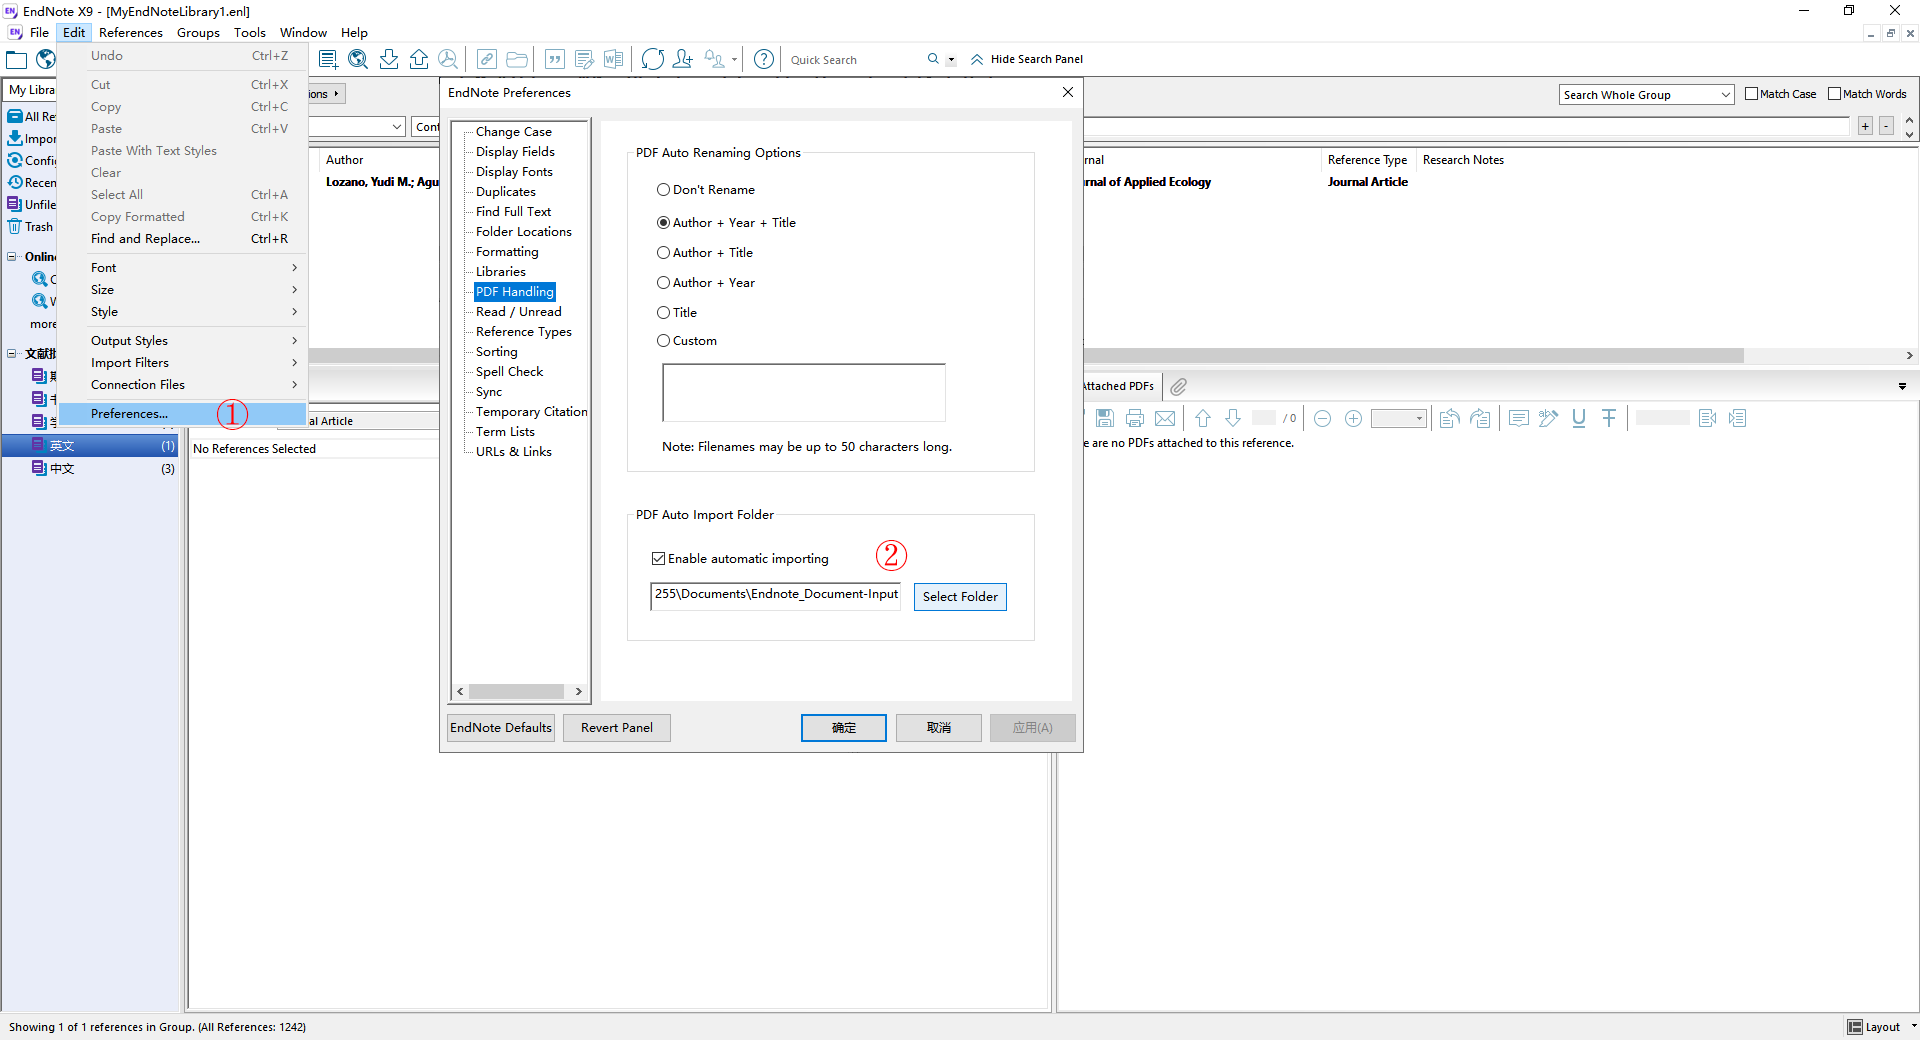Click the PDF zoom-out minus icon
The image size is (1920, 1040).
[x=1322, y=418]
